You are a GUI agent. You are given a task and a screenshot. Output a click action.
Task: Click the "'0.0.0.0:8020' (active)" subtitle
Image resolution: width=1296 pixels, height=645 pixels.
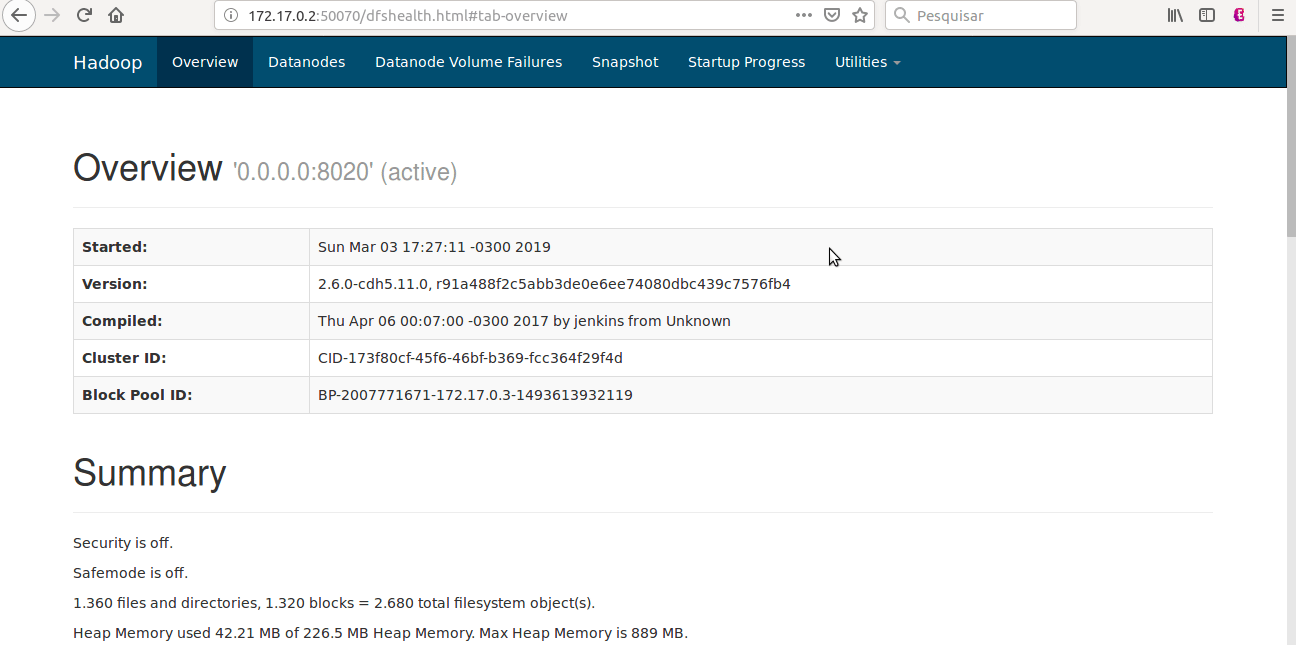tap(345, 172)
